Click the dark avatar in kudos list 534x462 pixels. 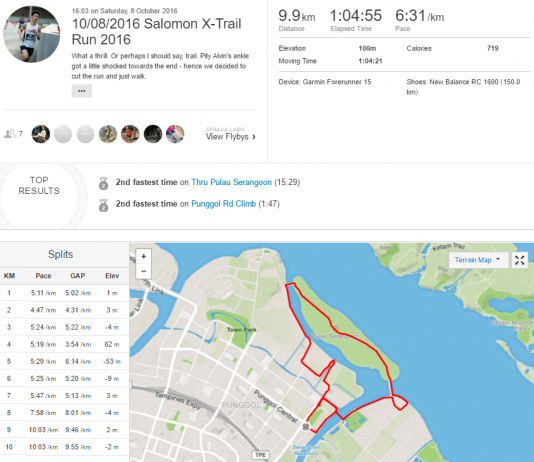pyautogui.click(x=153, y=134)
